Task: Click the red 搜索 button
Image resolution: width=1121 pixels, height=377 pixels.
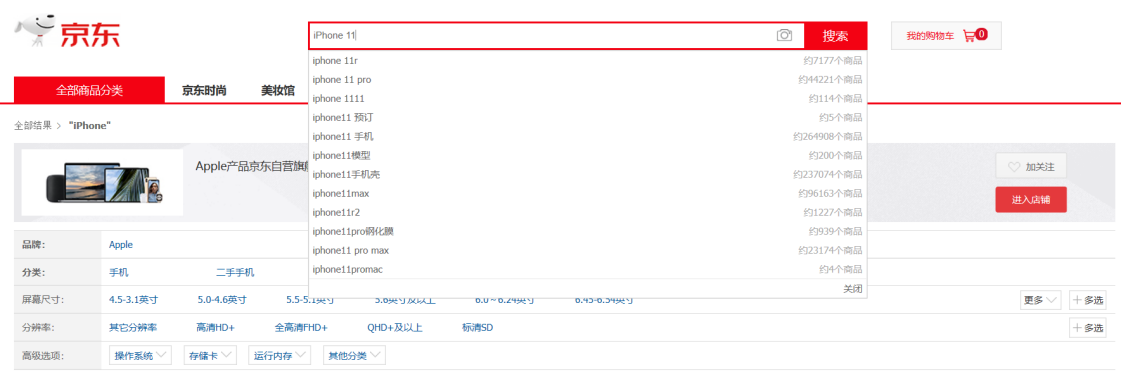Action: click(836, 36)
